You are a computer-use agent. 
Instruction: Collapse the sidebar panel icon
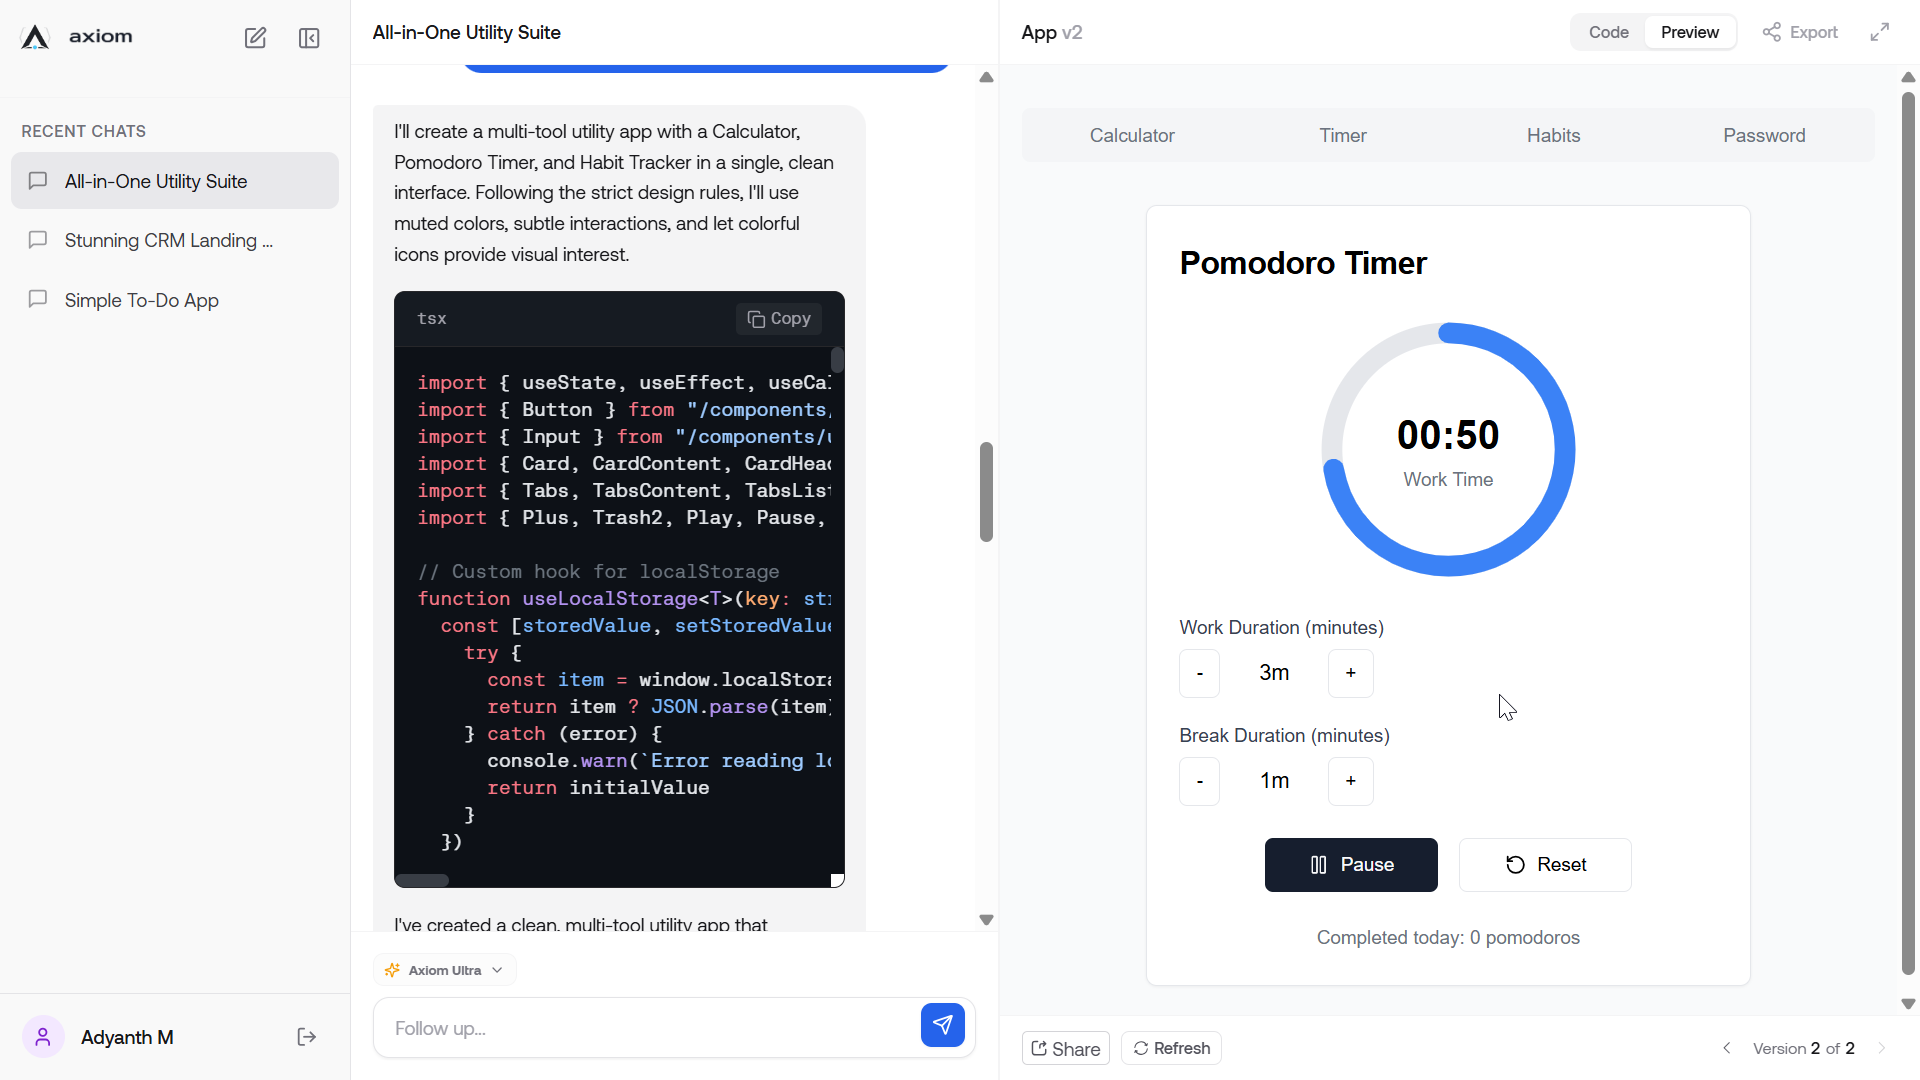tap(309, 38)
